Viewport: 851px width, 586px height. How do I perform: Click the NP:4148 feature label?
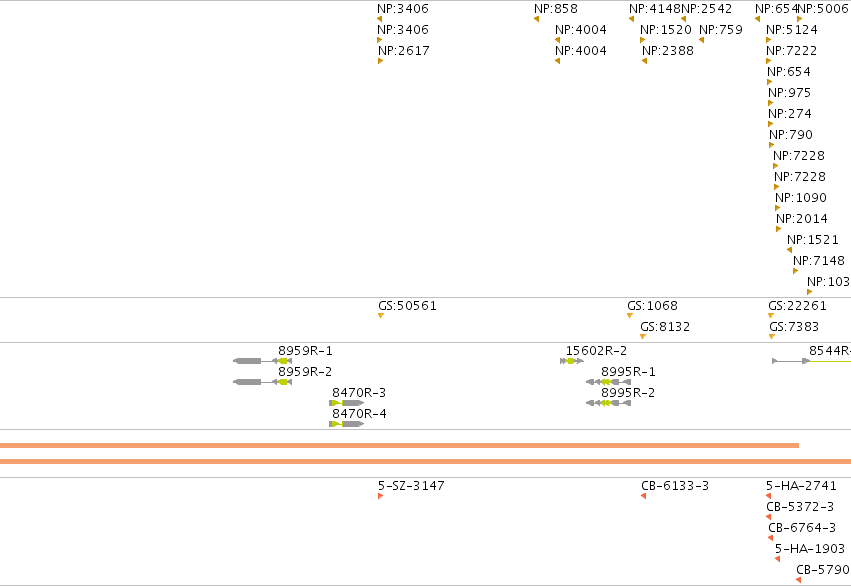(655, 9)
